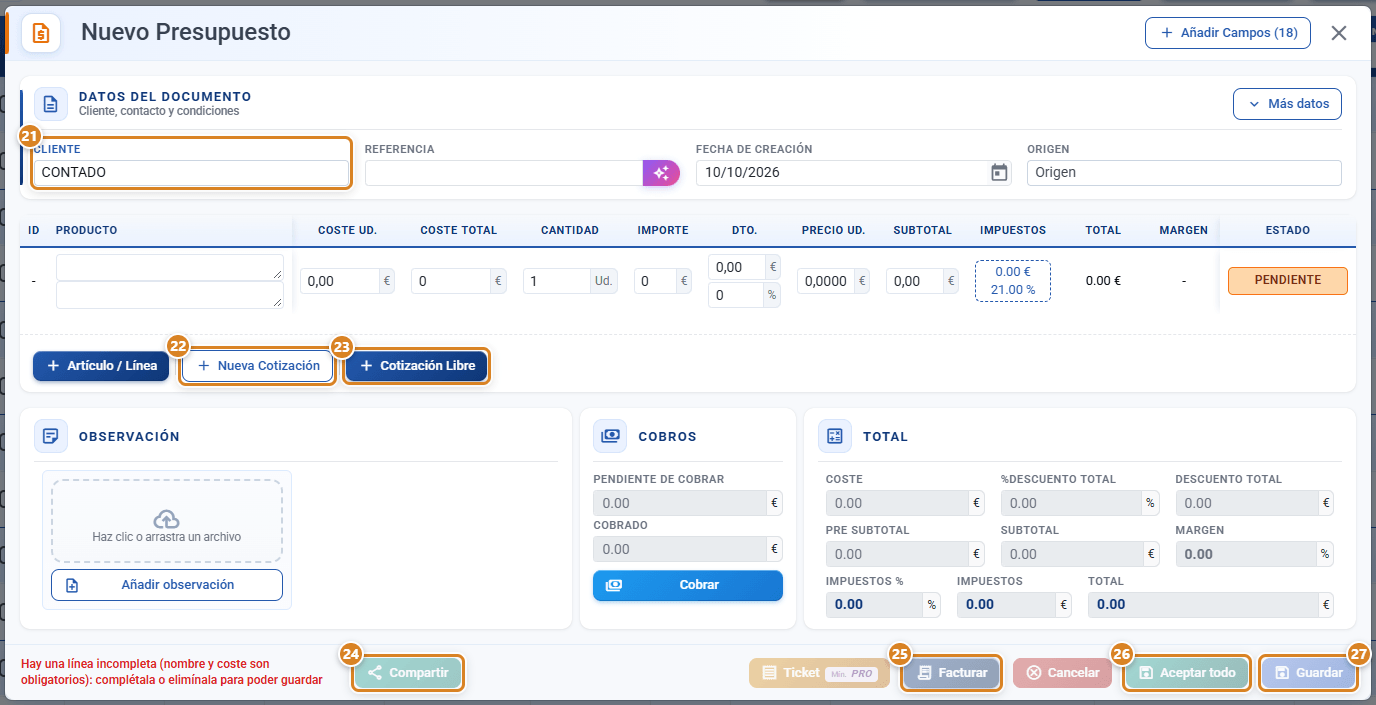Click the Descuento Total field
Image resolution: width=1376 pixels, height=705 pixels.
point(1247,503)
